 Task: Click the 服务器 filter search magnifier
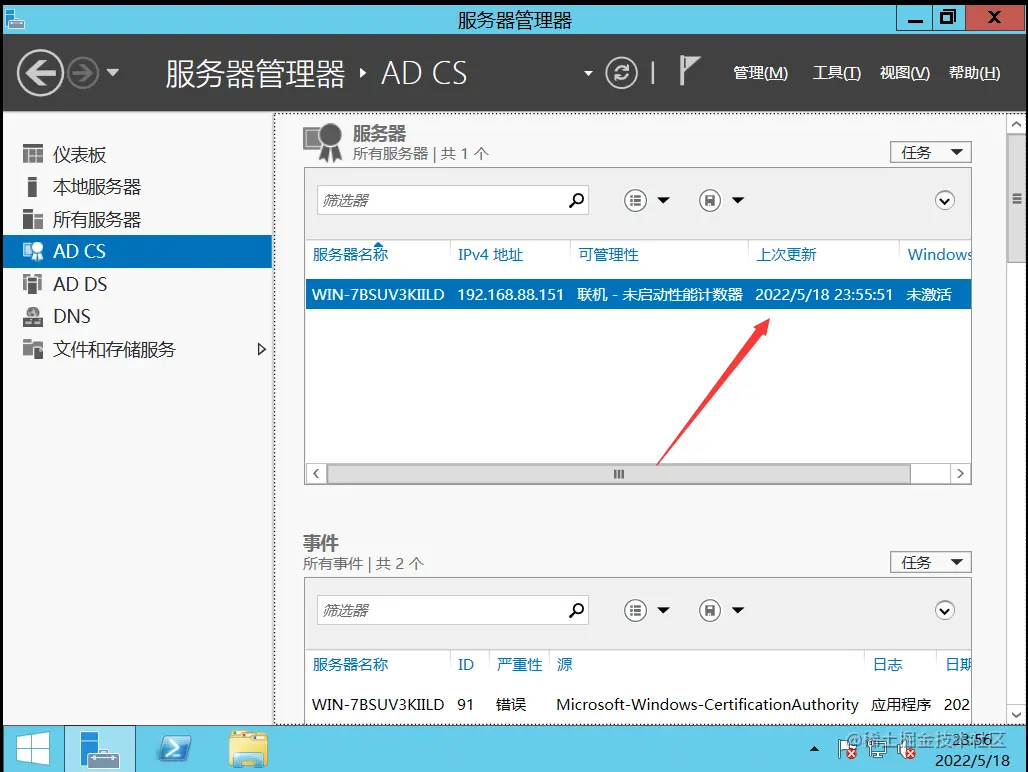(x=577, y=200)
